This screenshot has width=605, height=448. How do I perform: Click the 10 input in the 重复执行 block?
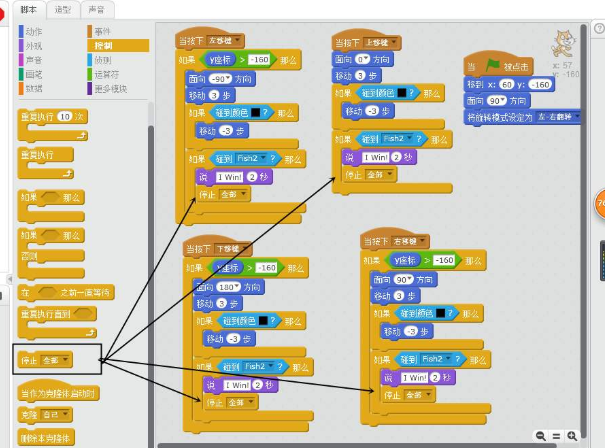(65, 117)
